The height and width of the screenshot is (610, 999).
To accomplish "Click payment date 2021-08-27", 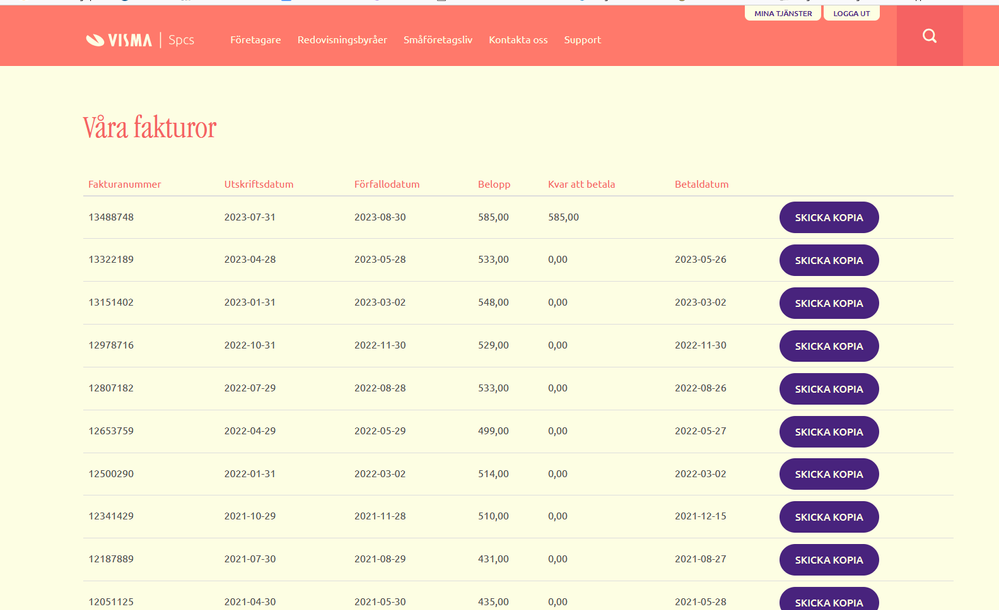I will 700,559.
